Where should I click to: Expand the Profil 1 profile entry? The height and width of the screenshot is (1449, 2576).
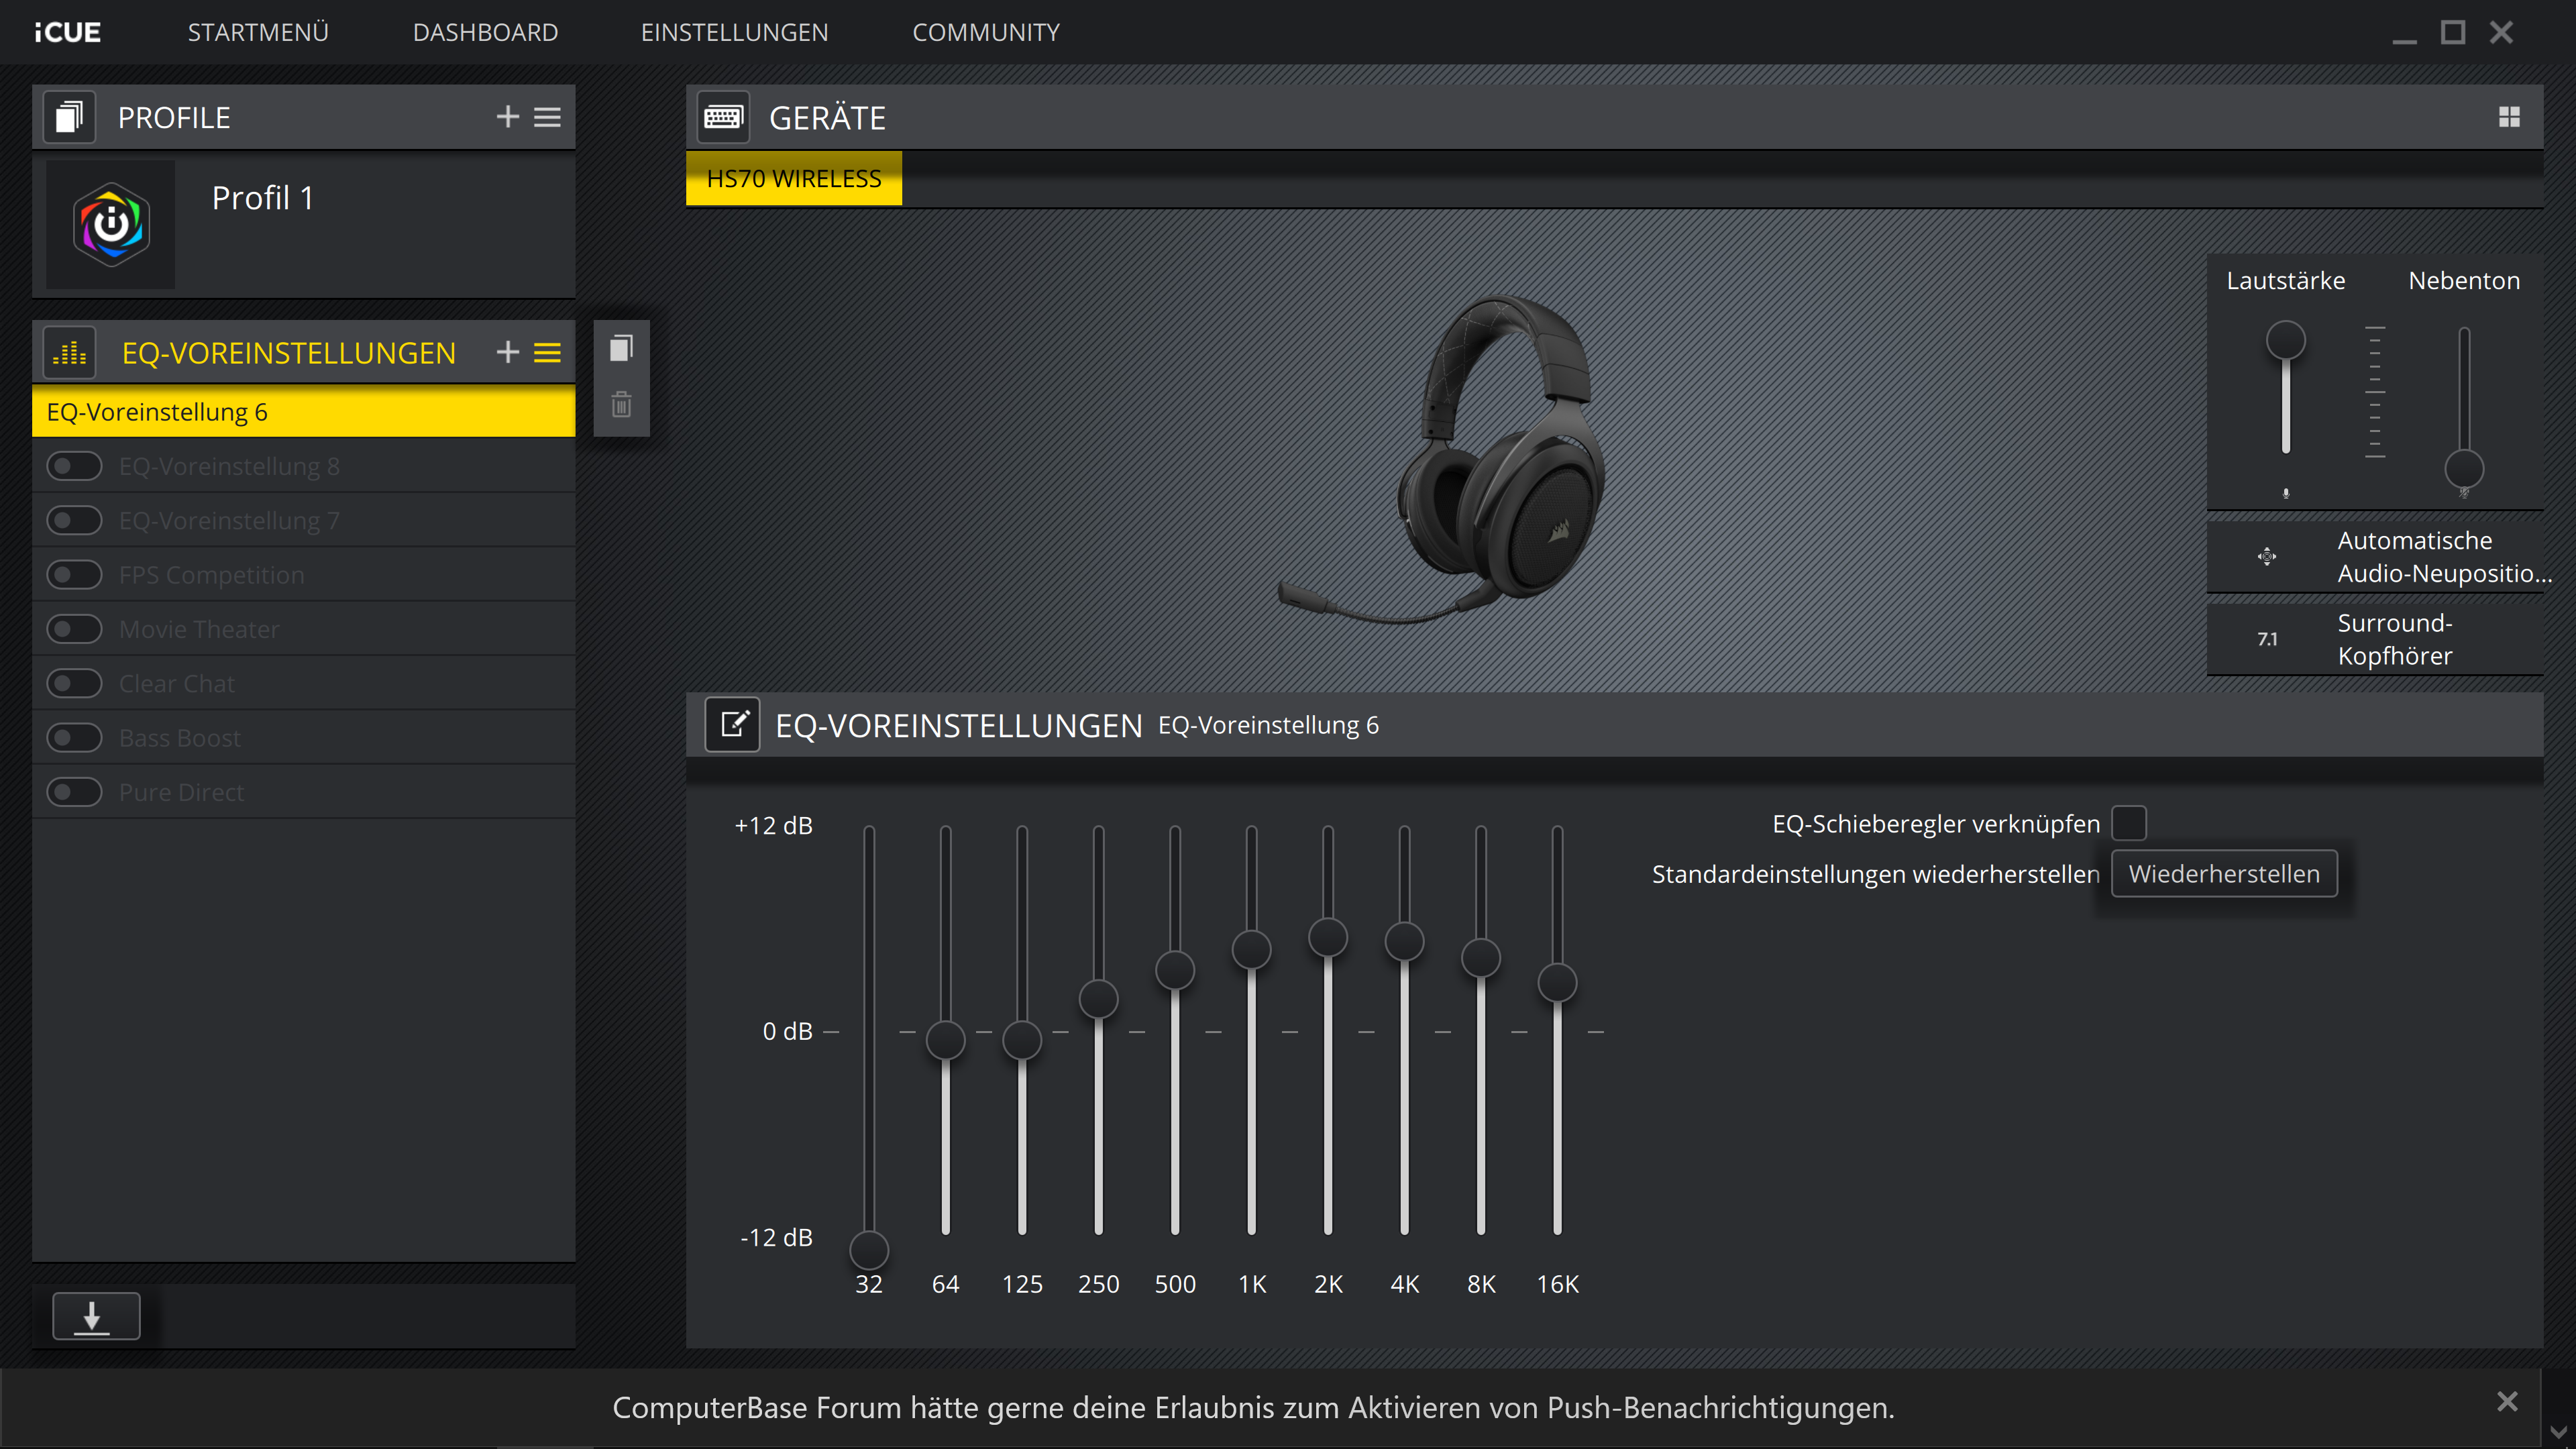point(262,198)
